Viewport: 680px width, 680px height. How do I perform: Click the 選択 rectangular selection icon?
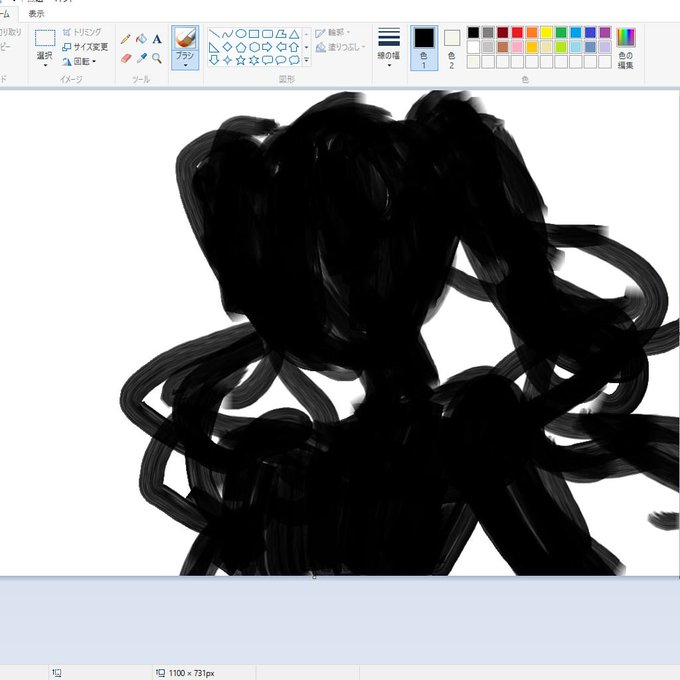pos(45,38)
